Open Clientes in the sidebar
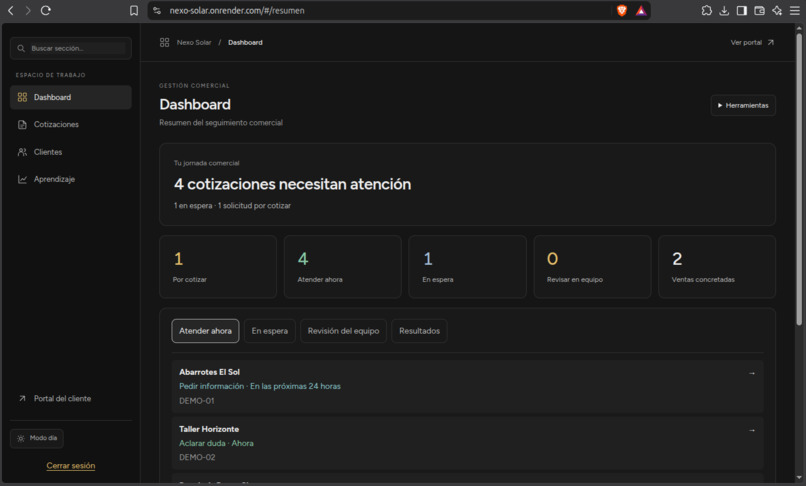Screen dimensions: 806x486 71,152
